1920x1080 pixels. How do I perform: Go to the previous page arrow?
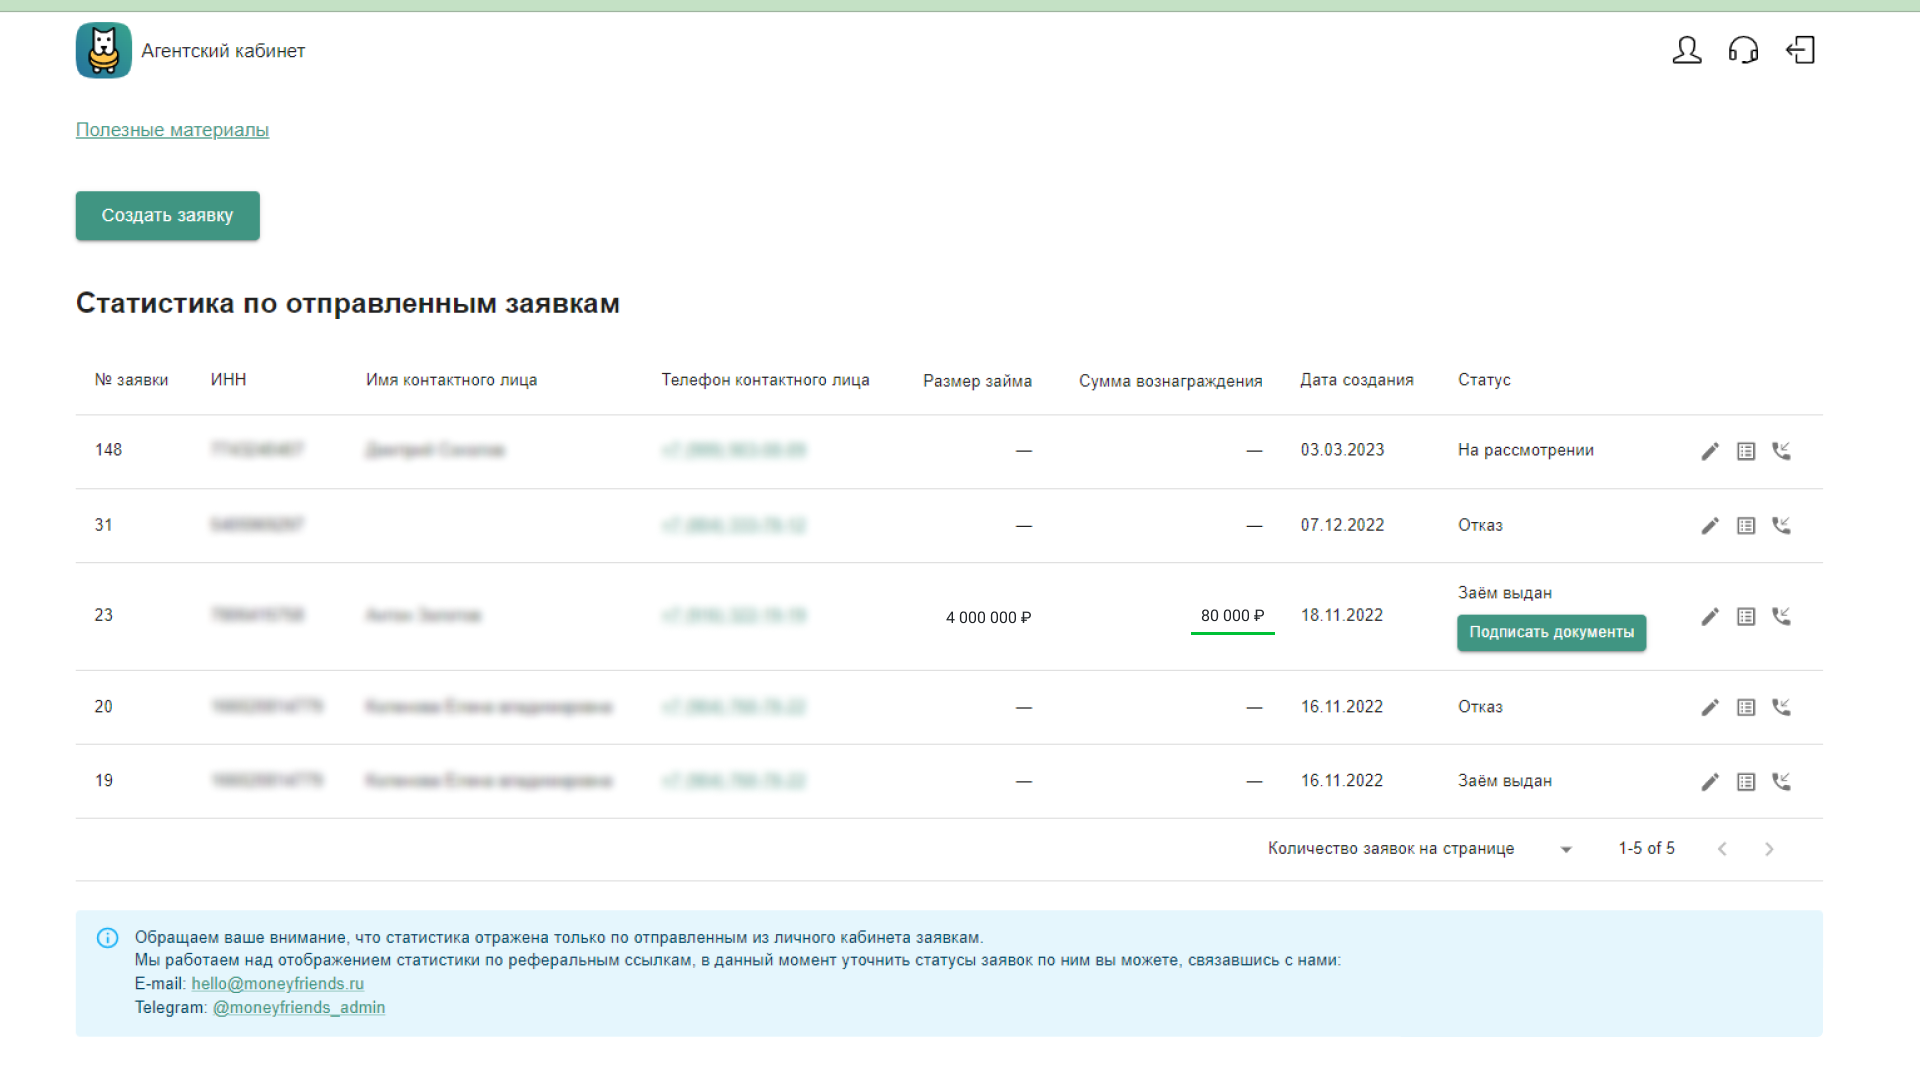pos(1722,849)
